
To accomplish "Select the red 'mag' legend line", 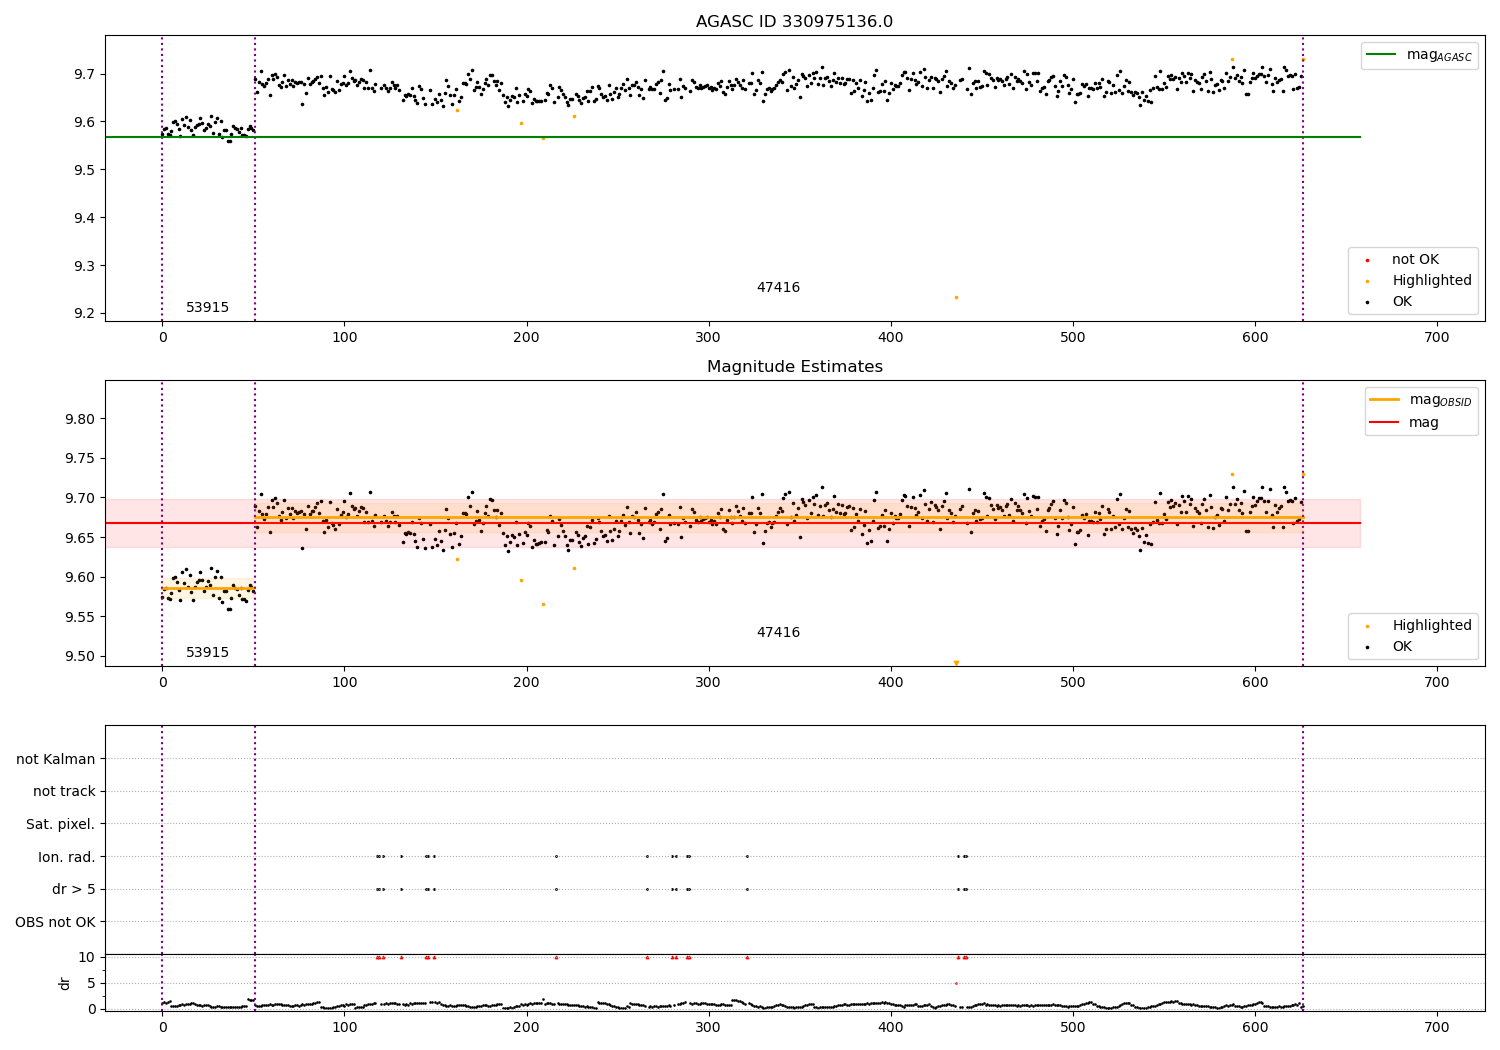I will [1386, 423].
